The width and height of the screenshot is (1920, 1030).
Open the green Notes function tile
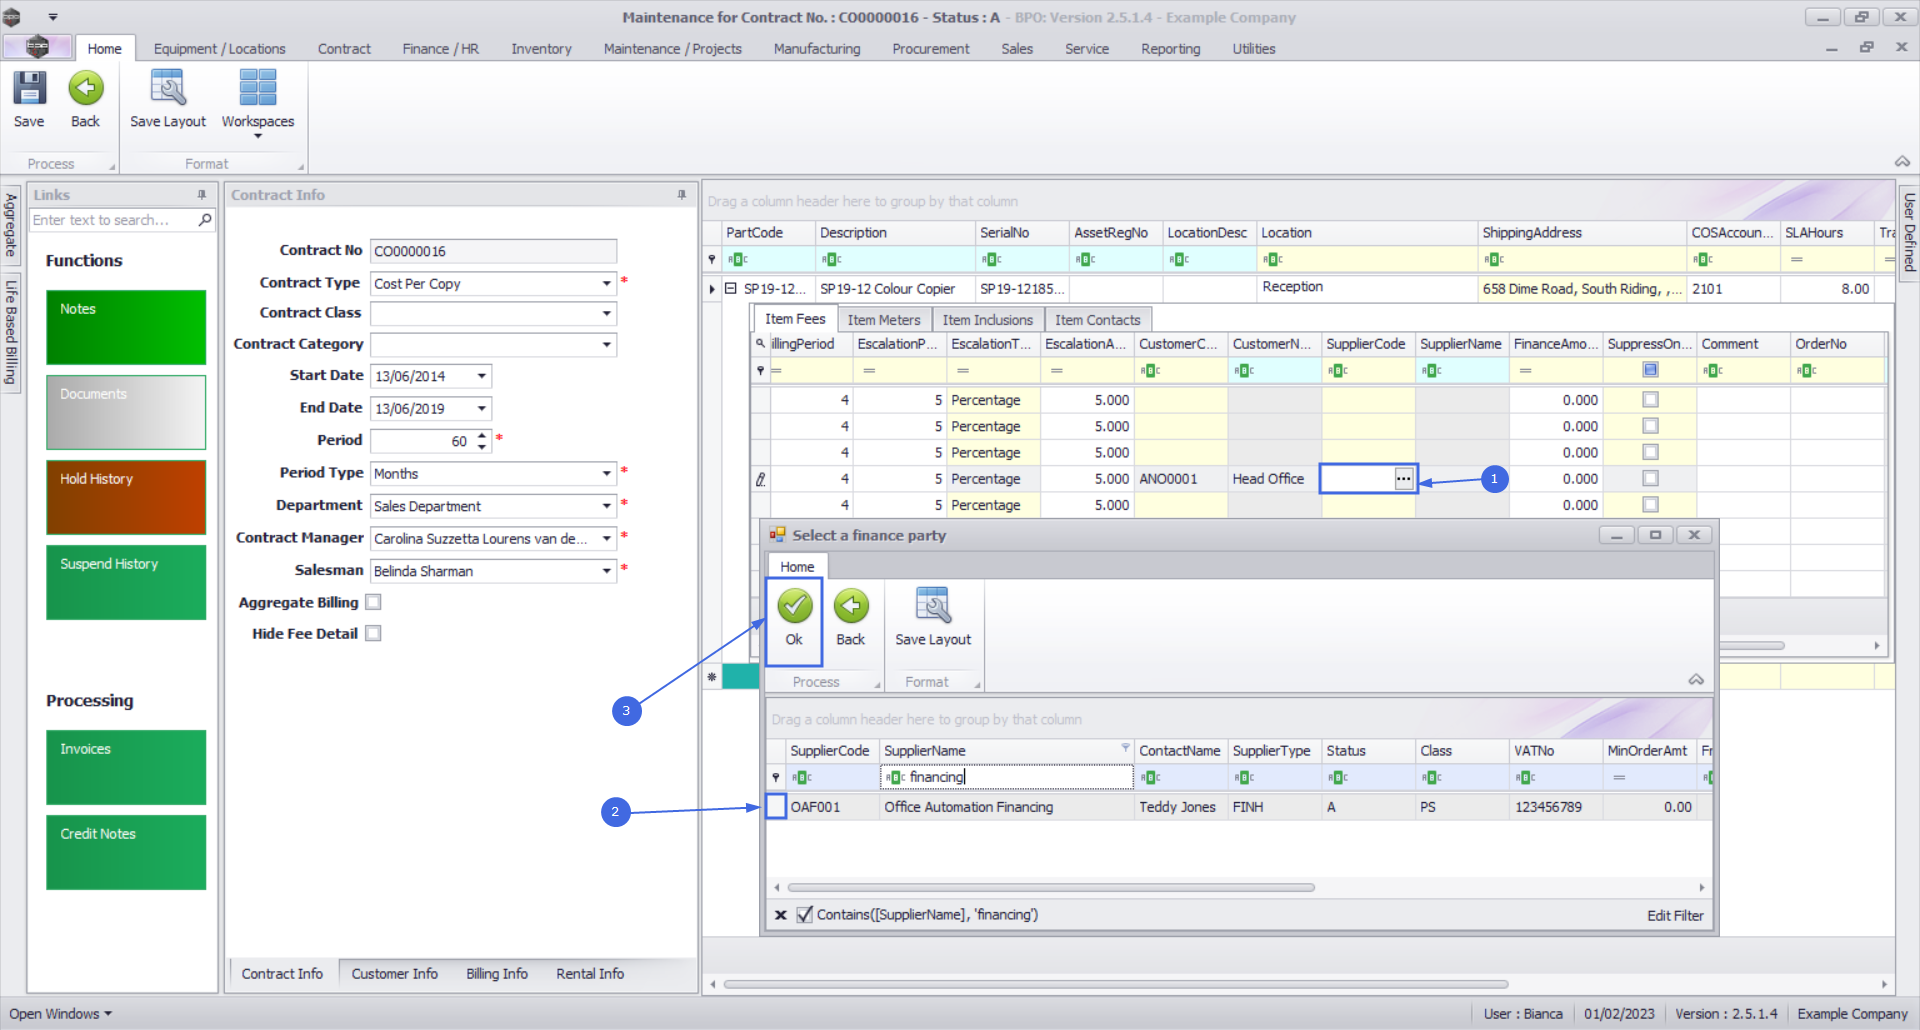(x=126, y=327)
